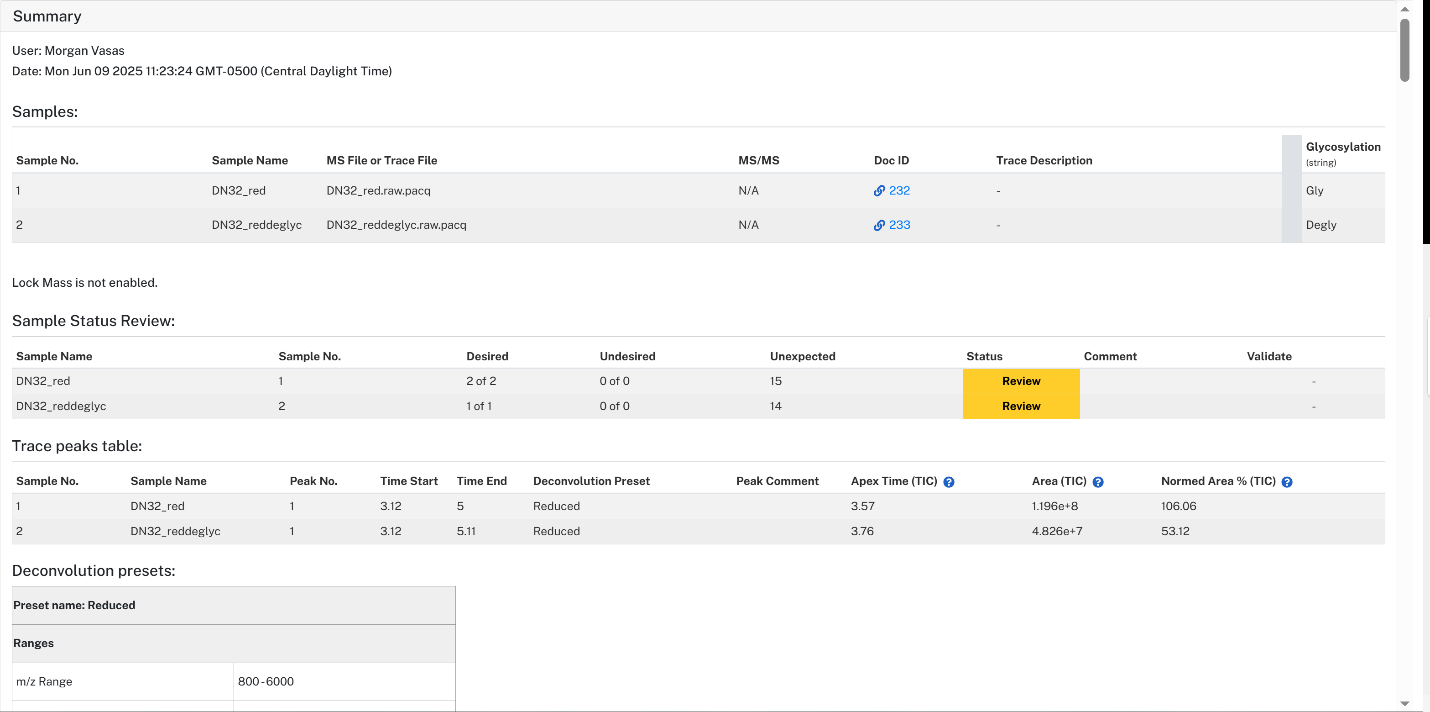Click the Summary panel header

click(x=699, y=16)
